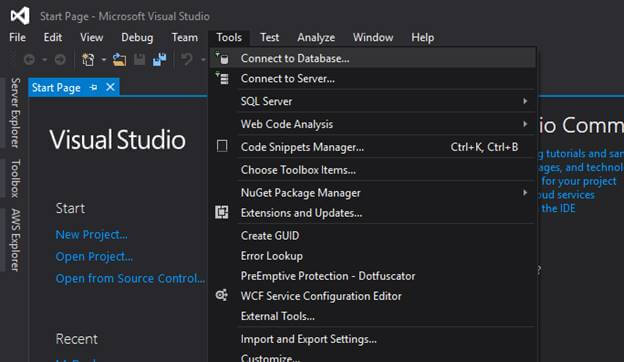Screen dimensions: 624x362
Task: Select Connect to Database menu entry
Action: pyautogui.click(x=373, y=58)
